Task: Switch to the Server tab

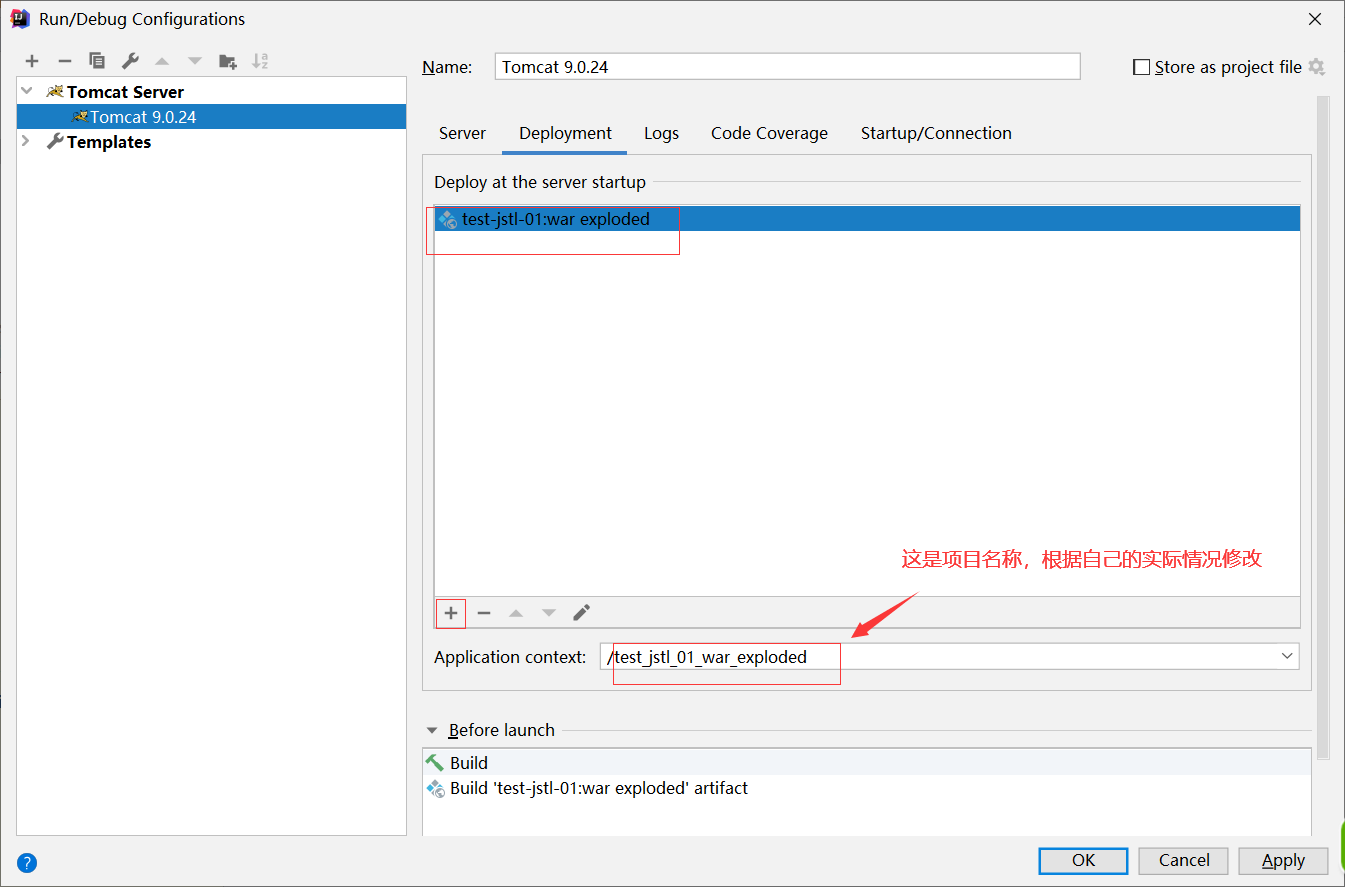Action: pos(462,132)
